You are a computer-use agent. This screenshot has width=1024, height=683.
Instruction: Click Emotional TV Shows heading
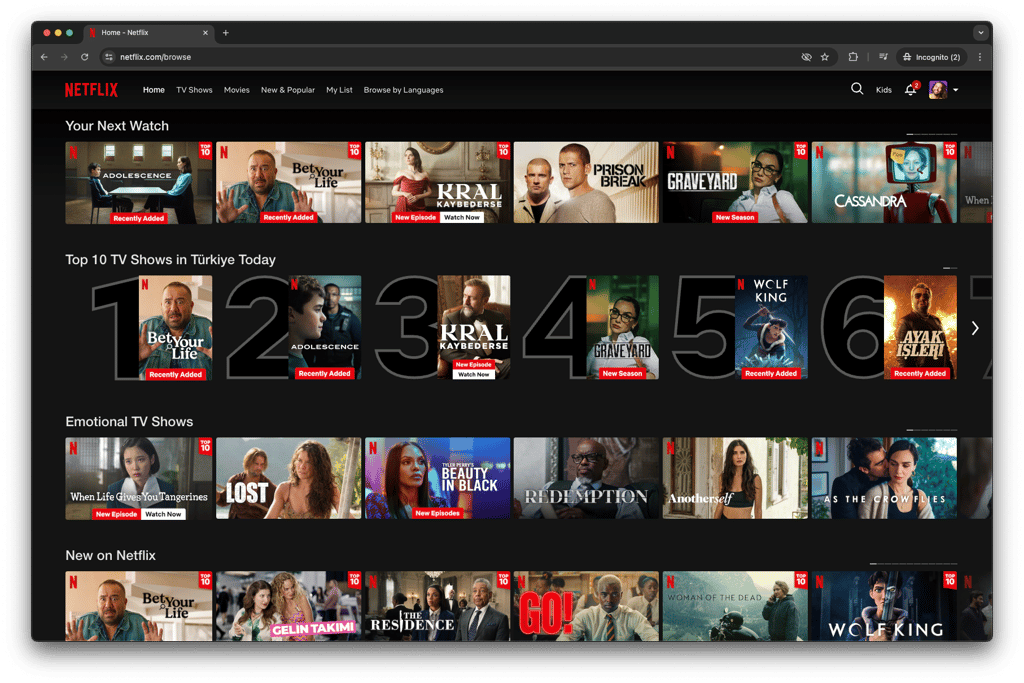pyautogui.click(x=129, y=422)
